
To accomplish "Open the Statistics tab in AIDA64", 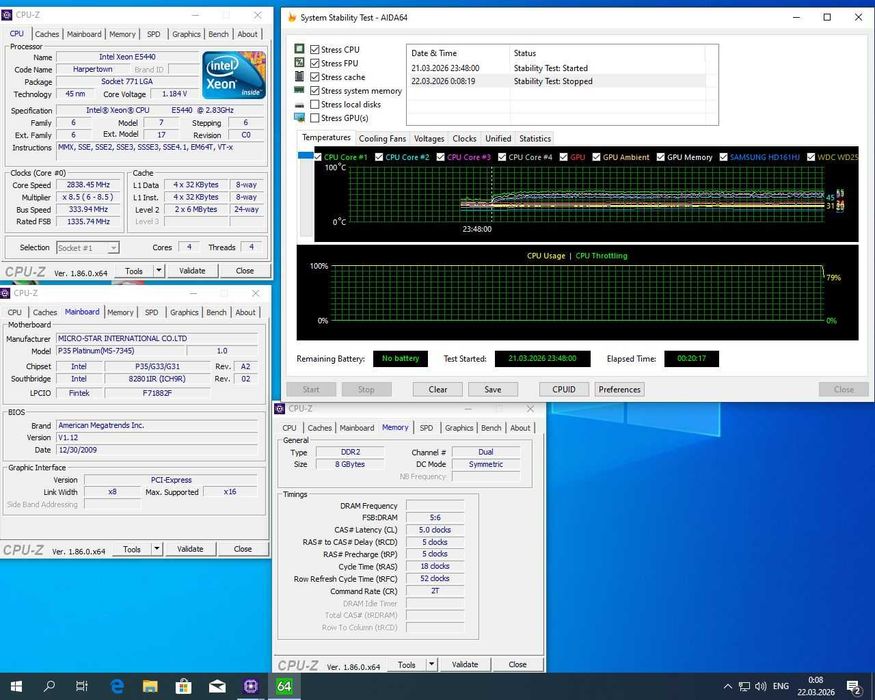I will (x=535, y=138).
